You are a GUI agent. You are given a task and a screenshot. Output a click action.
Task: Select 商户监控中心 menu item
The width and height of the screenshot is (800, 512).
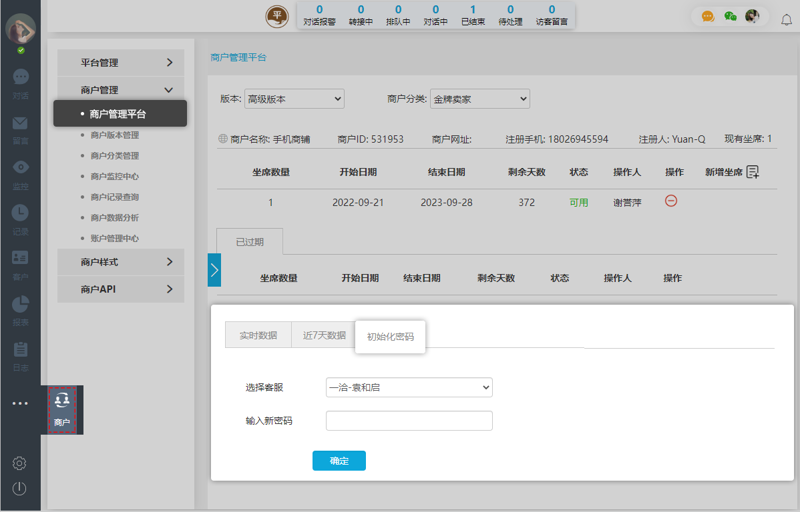tap(115, 176)
